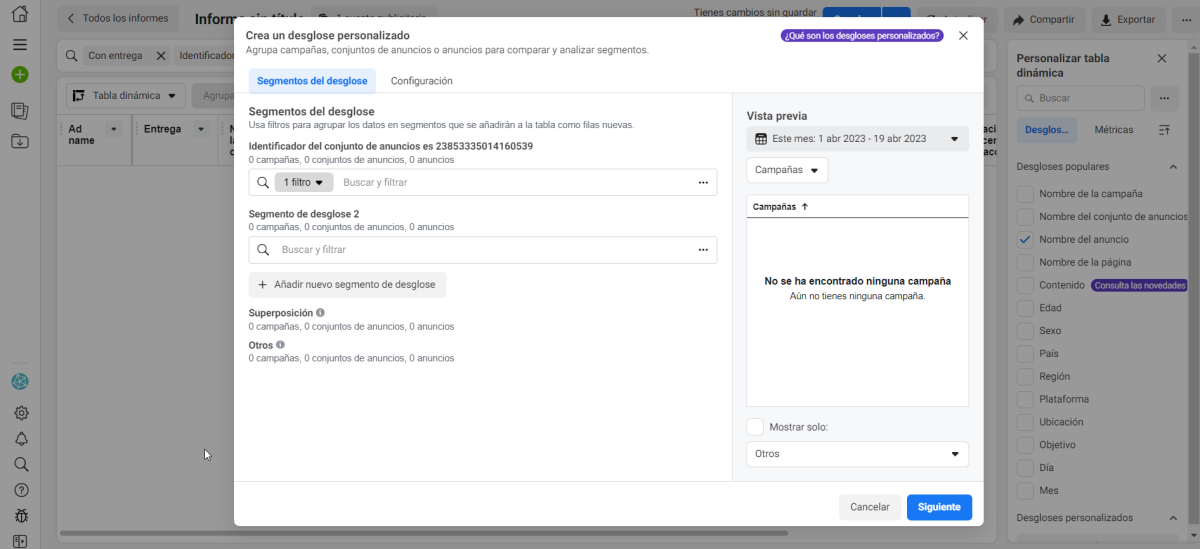Open the exports folder icon in sidebar
This screenshot has height=549, width=1200.
pyautogui.click(x=20, y=142)
